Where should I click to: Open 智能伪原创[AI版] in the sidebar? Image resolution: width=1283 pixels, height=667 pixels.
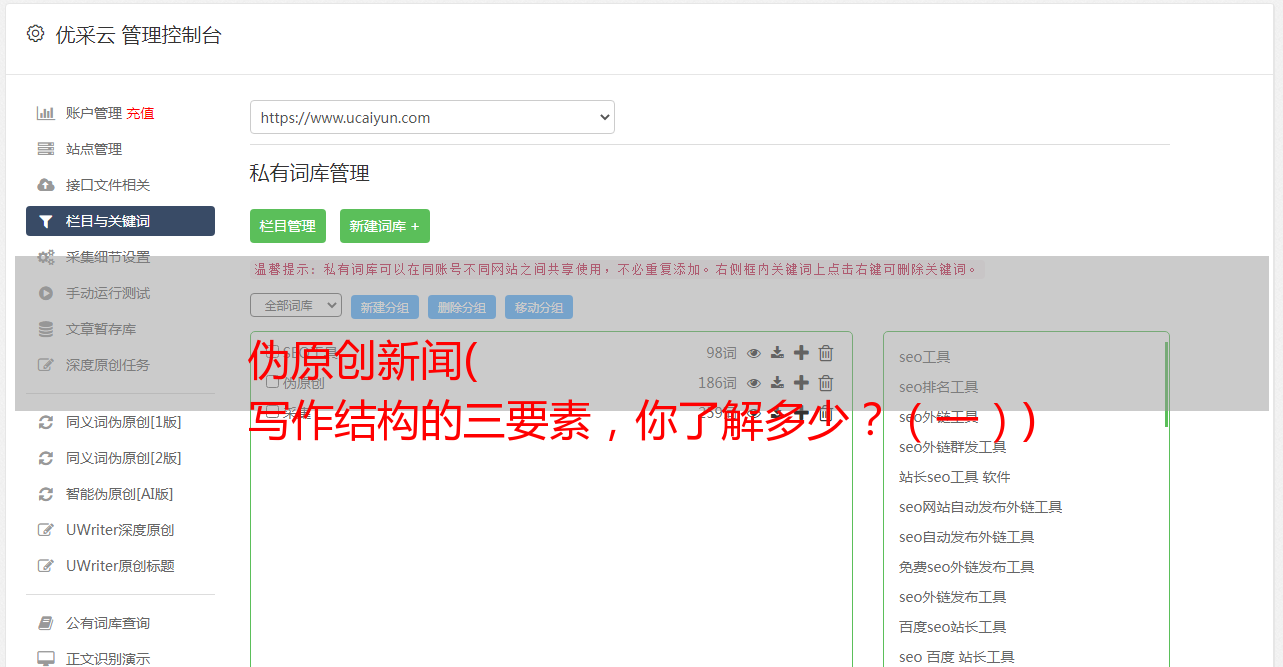(120, 494)
